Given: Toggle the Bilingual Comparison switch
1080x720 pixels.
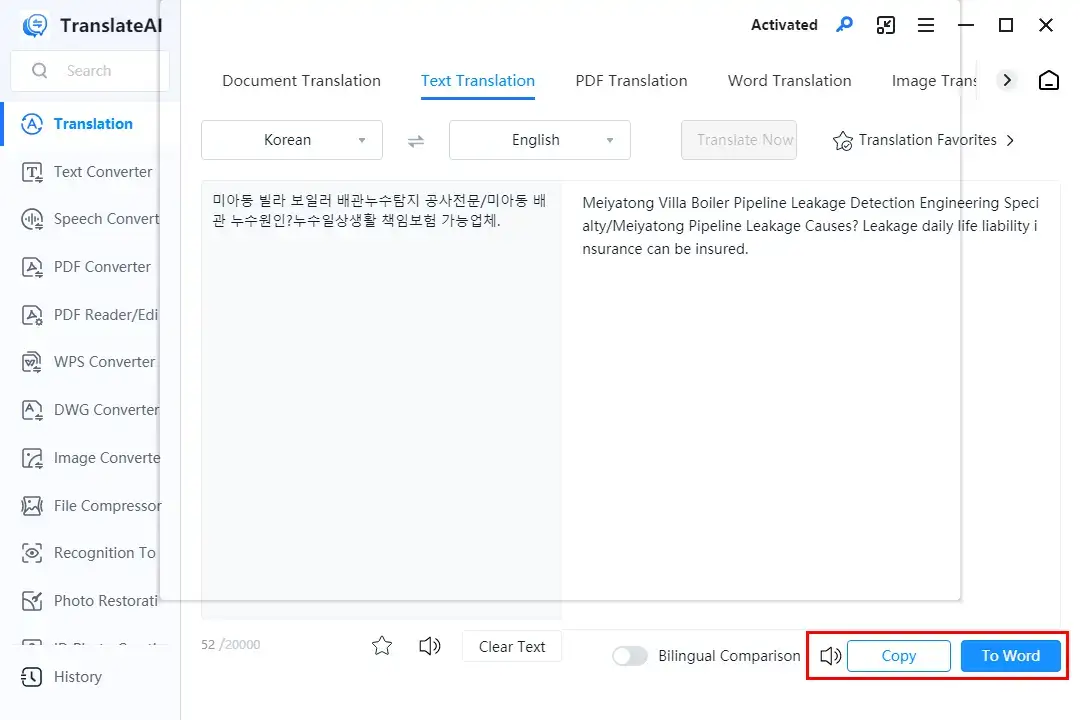Looking at the screenshot, I should tap(630, 656).
